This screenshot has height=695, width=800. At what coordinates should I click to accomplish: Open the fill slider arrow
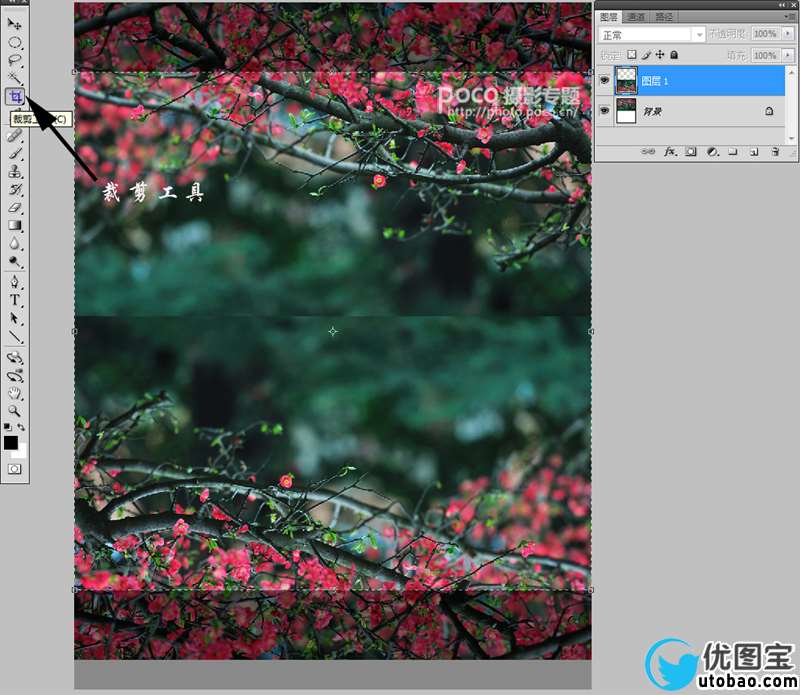(x=788, y=55)
